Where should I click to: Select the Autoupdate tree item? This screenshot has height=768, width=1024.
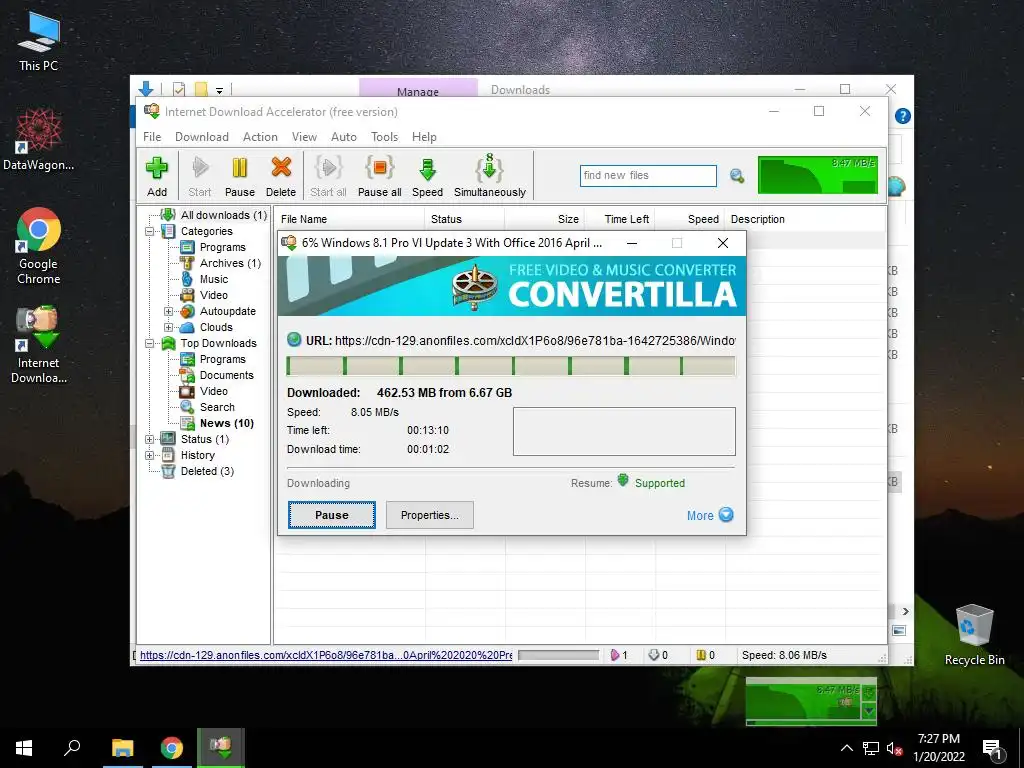(228, 311)
